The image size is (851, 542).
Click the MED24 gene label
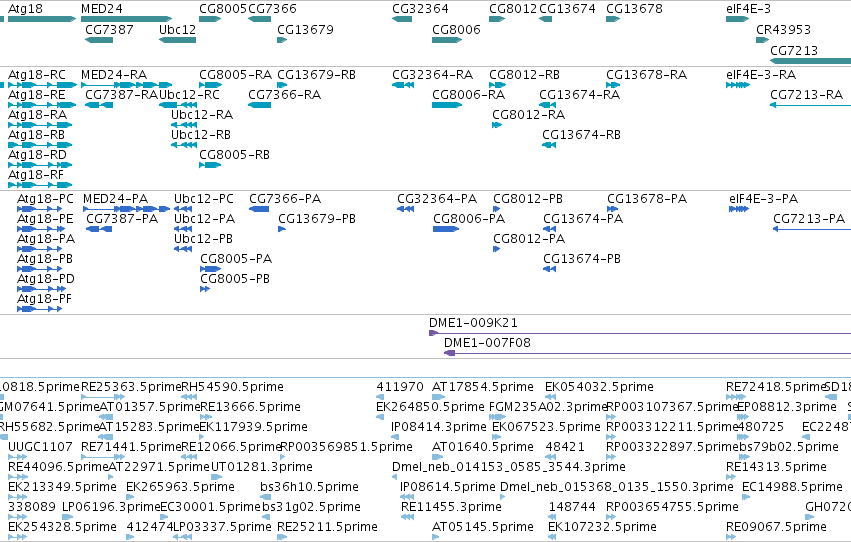click(x=101, y=9)
